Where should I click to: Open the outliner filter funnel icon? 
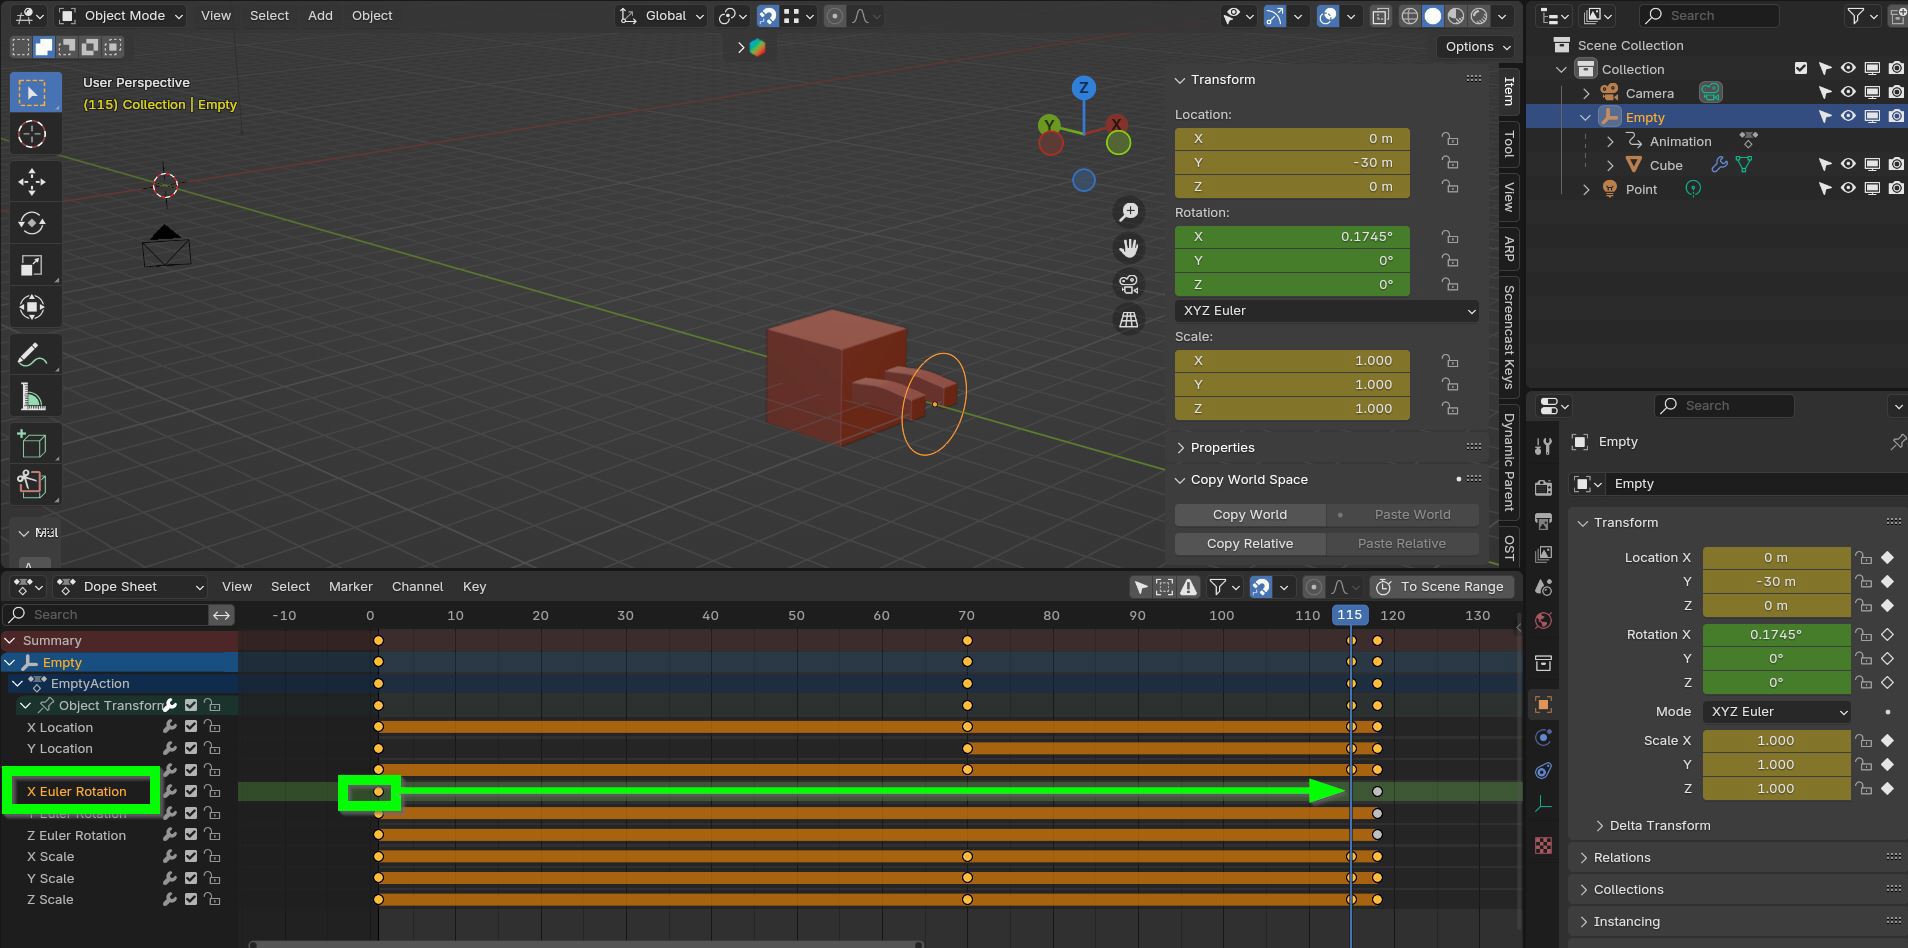click(x=1857, y=15)
